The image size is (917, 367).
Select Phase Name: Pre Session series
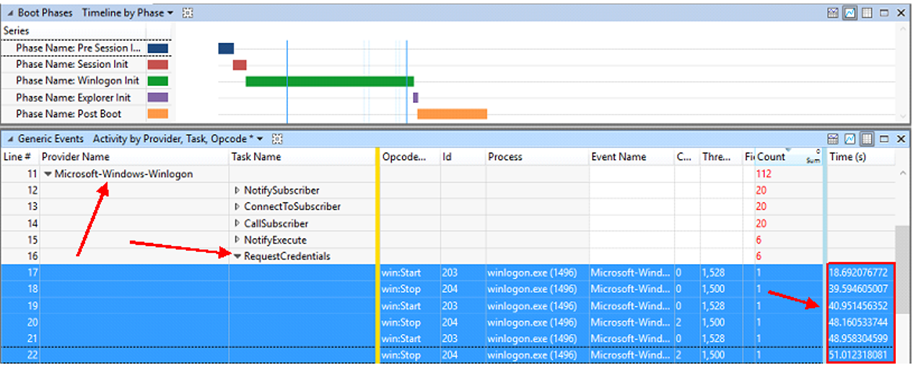tap(77, 49)
